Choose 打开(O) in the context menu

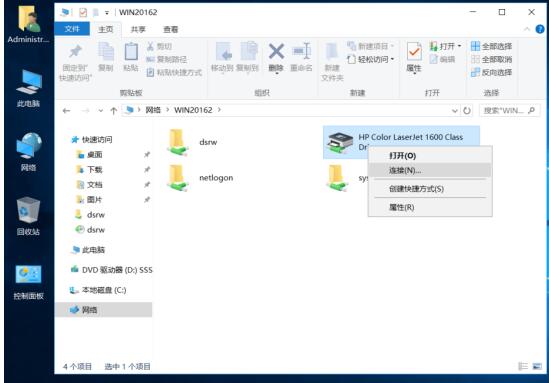point(430,156)
